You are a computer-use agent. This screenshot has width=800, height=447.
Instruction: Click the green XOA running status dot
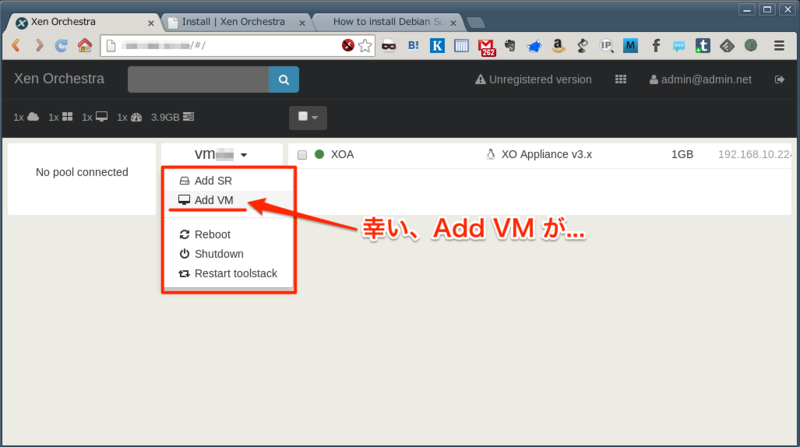(x=319, y=154)
